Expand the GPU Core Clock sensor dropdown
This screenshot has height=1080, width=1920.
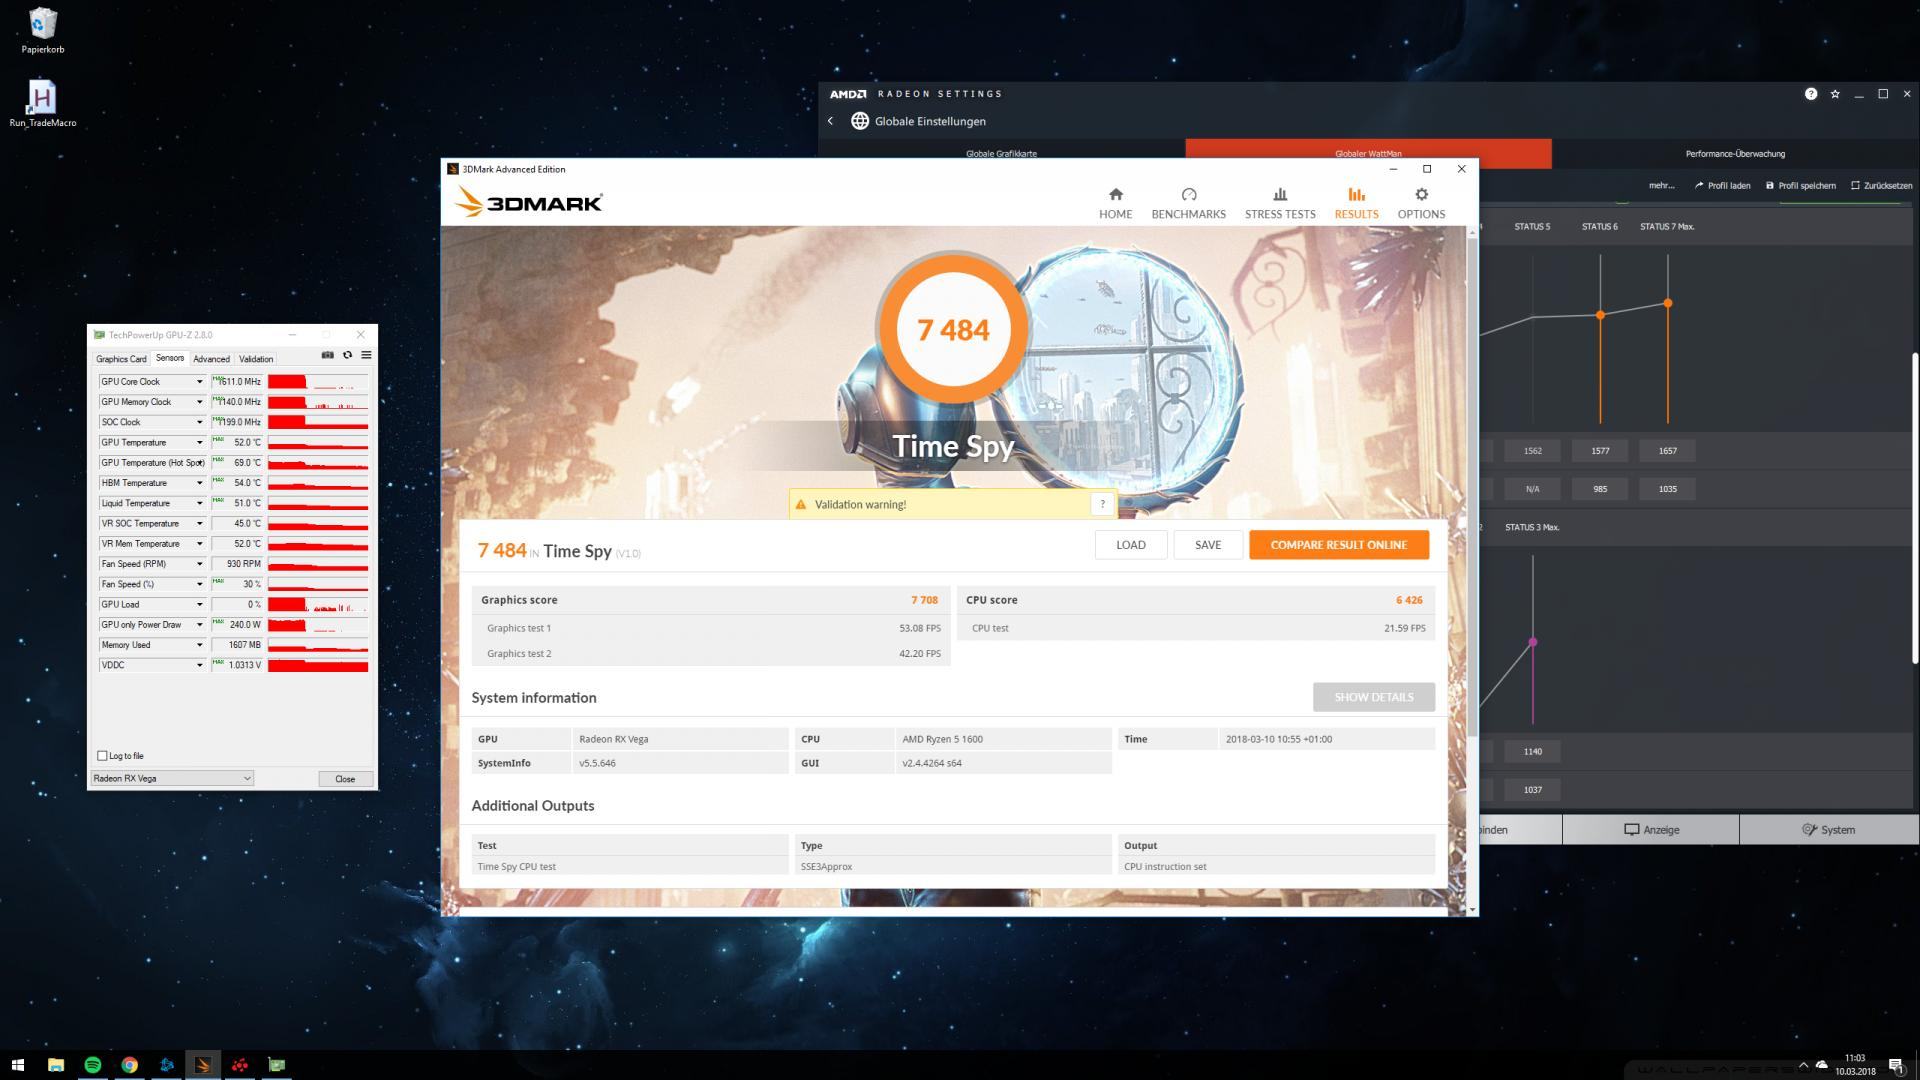[x=199, y=382]
